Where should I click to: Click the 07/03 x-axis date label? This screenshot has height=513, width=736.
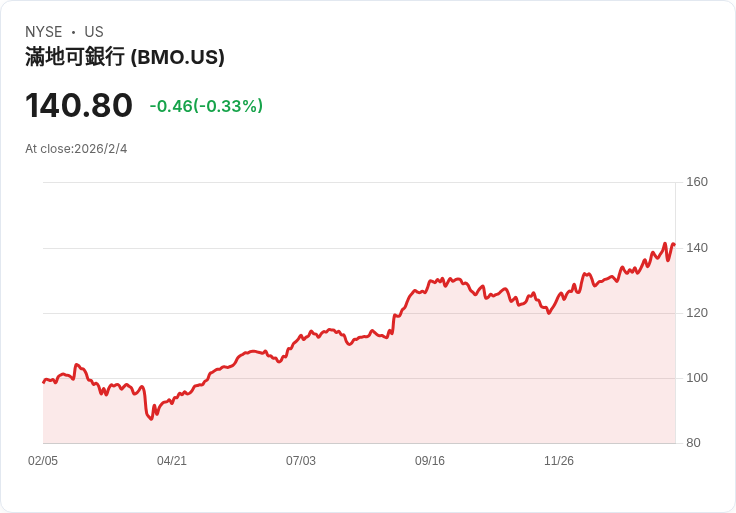[301, 461]
